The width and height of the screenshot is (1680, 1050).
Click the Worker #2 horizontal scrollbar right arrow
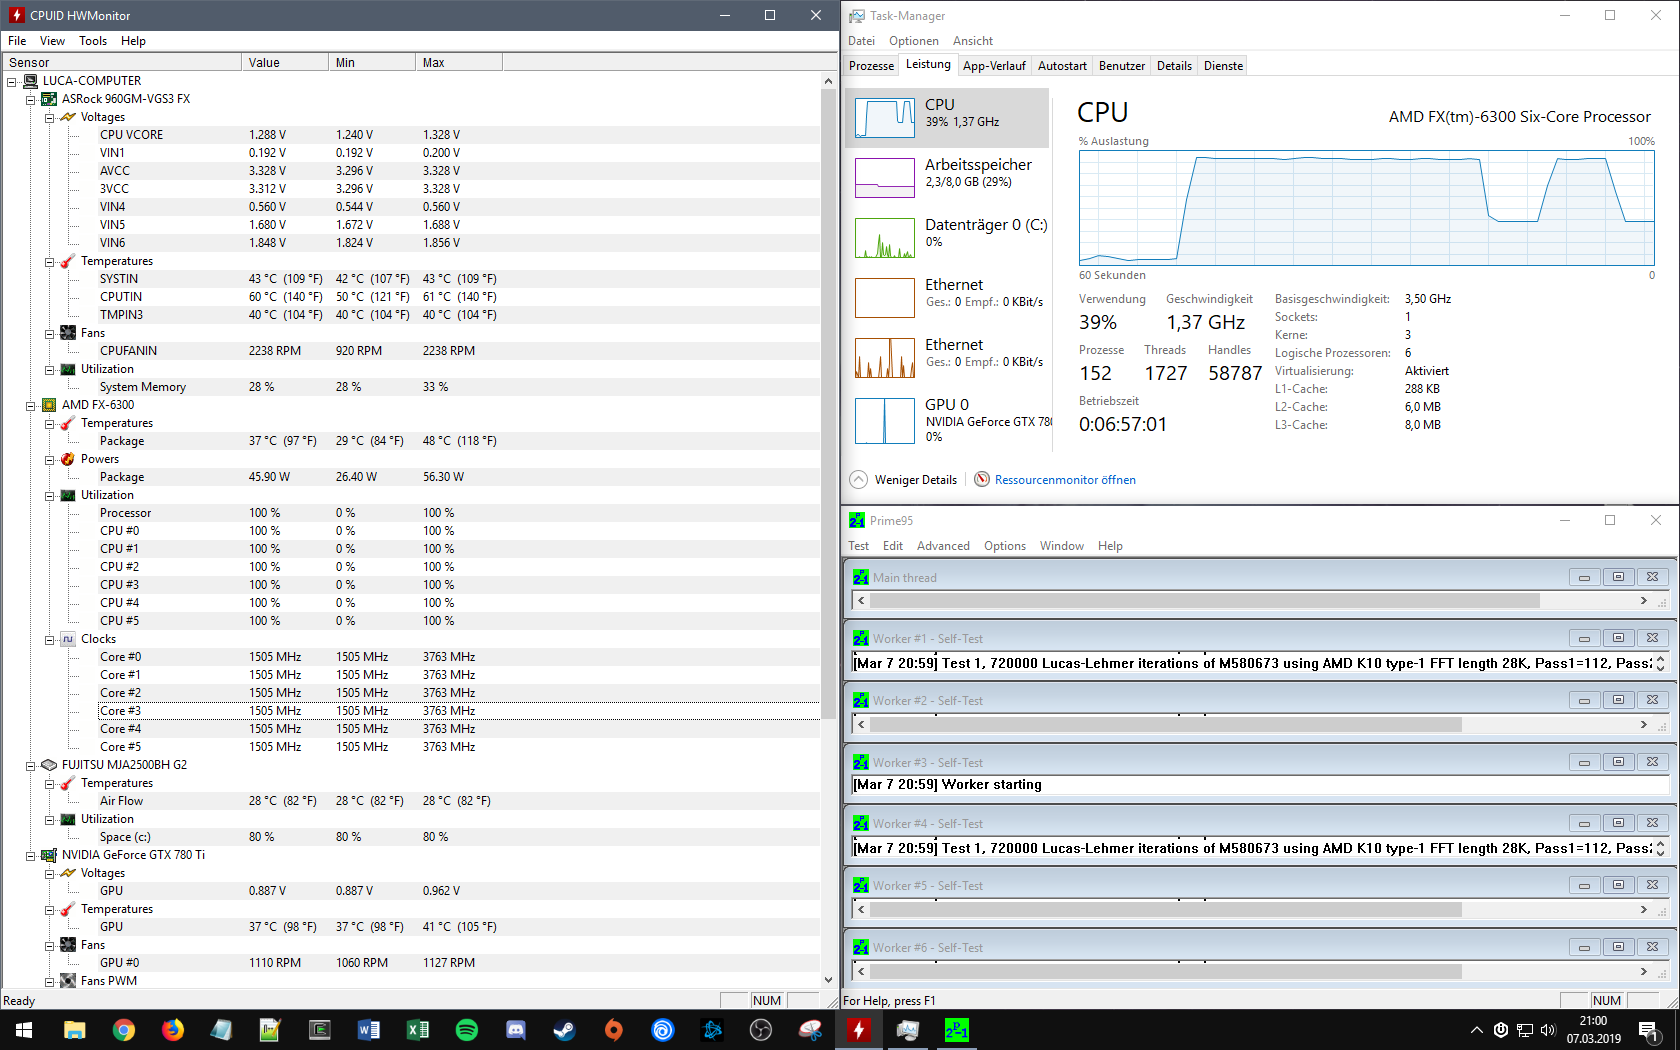point(1643,724)
